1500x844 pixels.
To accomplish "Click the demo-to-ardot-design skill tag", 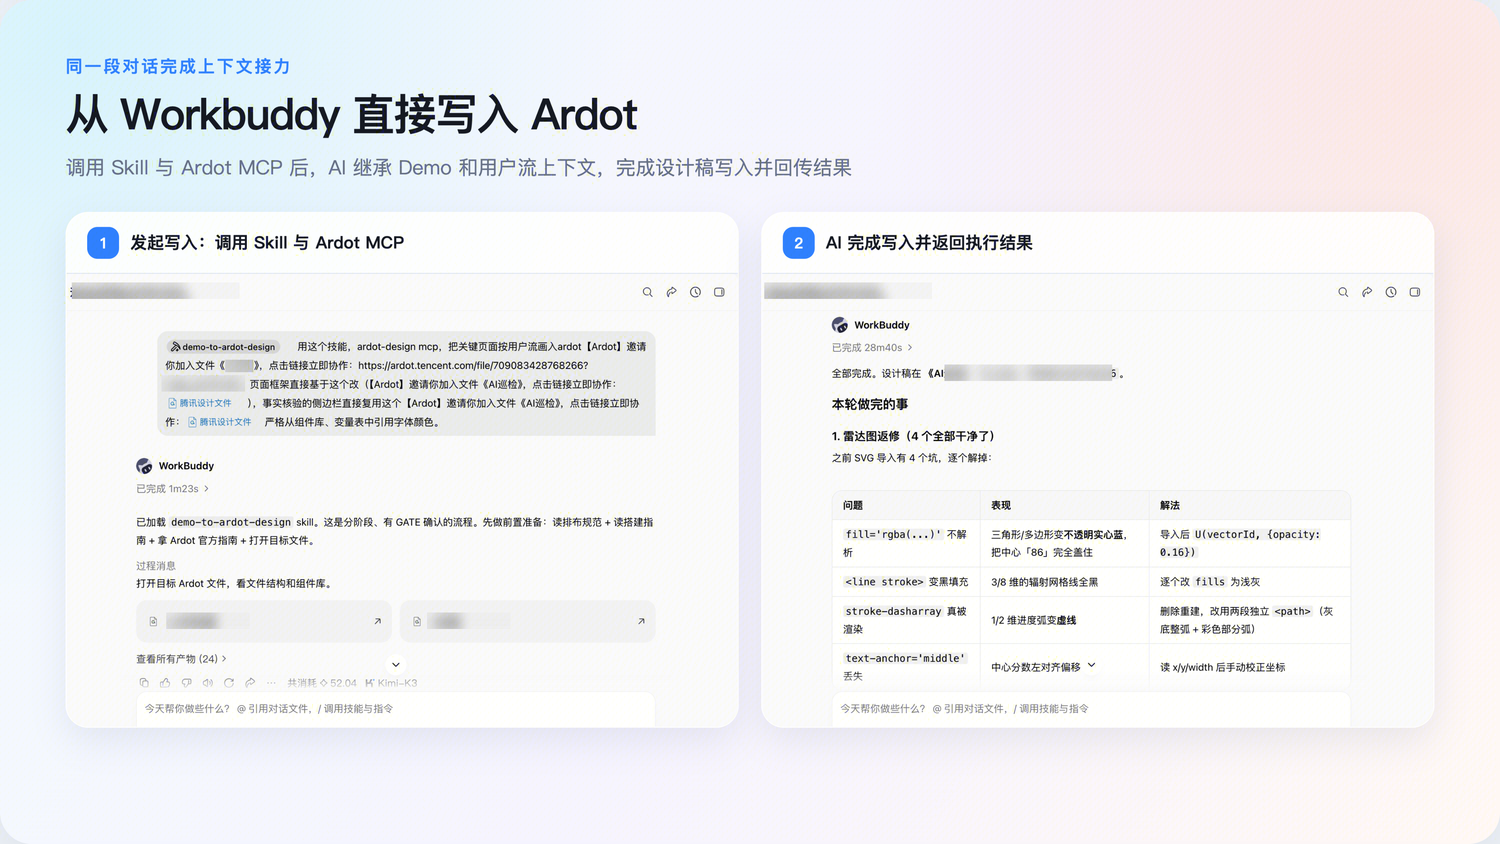I will point(223,347).
